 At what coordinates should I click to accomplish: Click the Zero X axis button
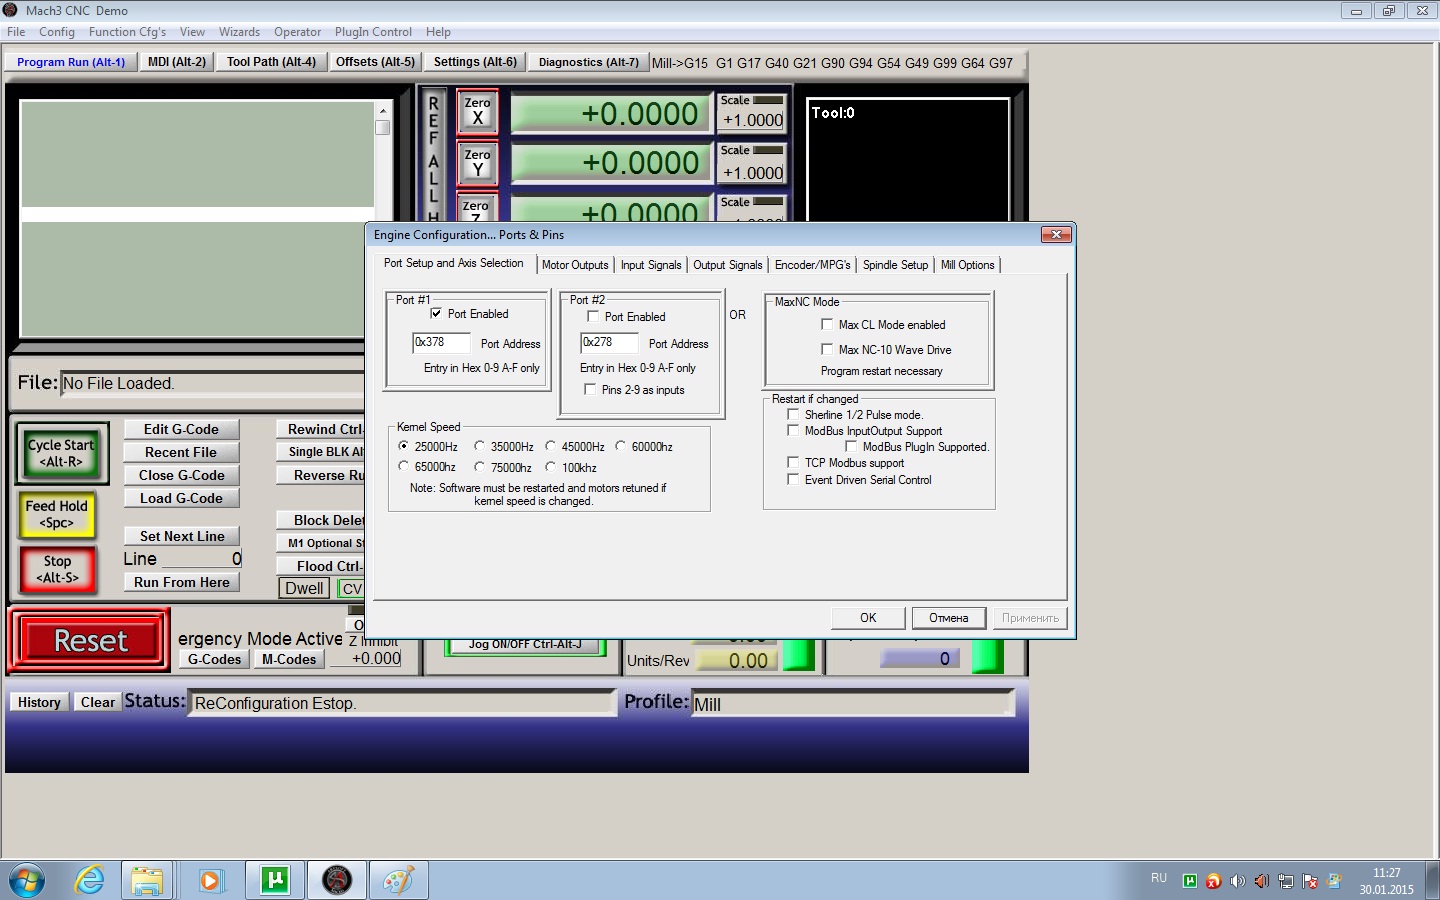478,111
